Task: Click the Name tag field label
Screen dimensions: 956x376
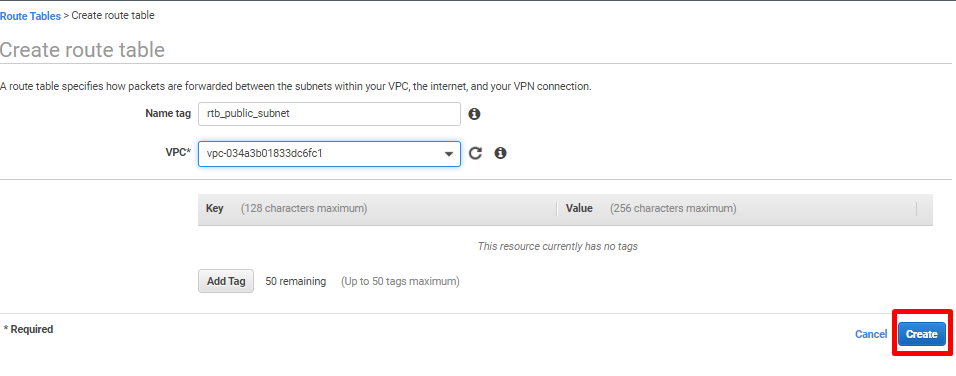Action: pos(168,113)
